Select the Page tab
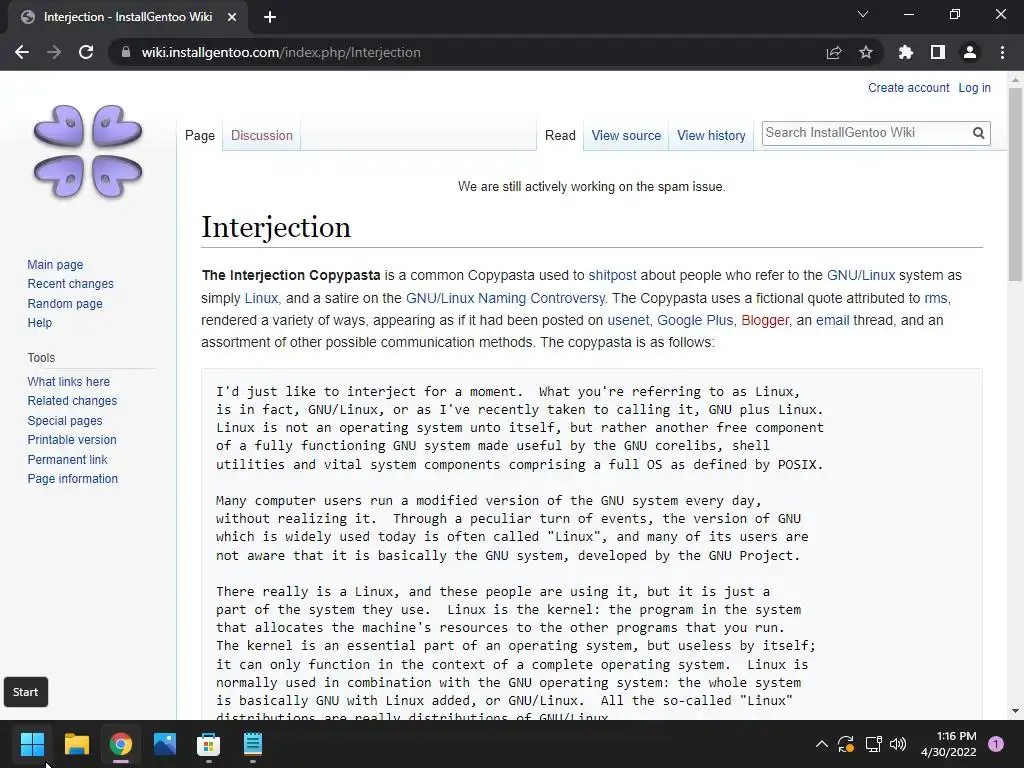1024x768 pixels. pos(200,135)
